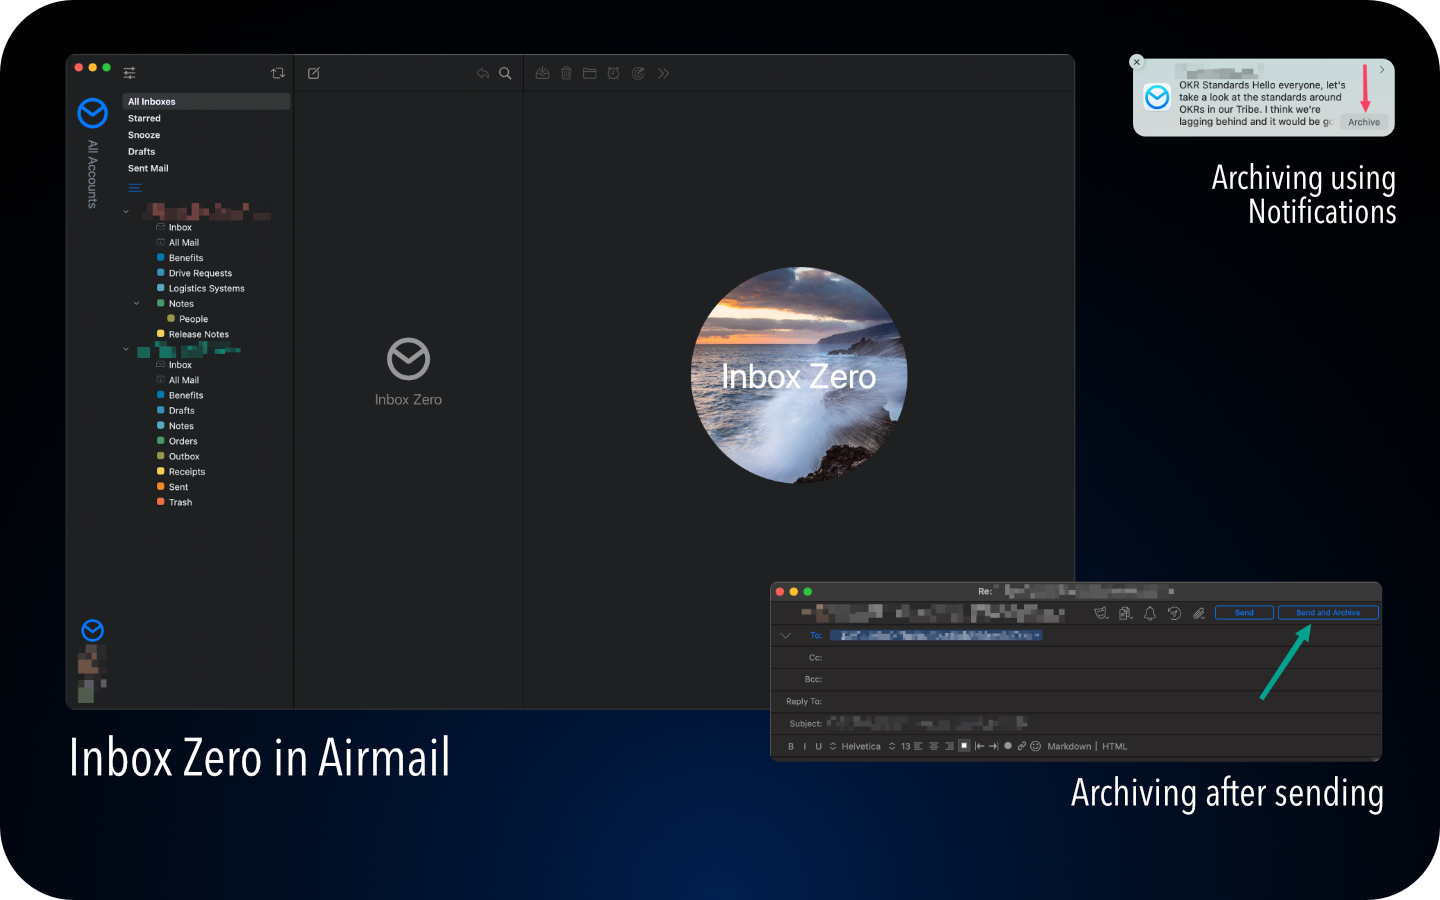
Task: Expand notification with the right chevron
Action: [x=1382, y=70]
